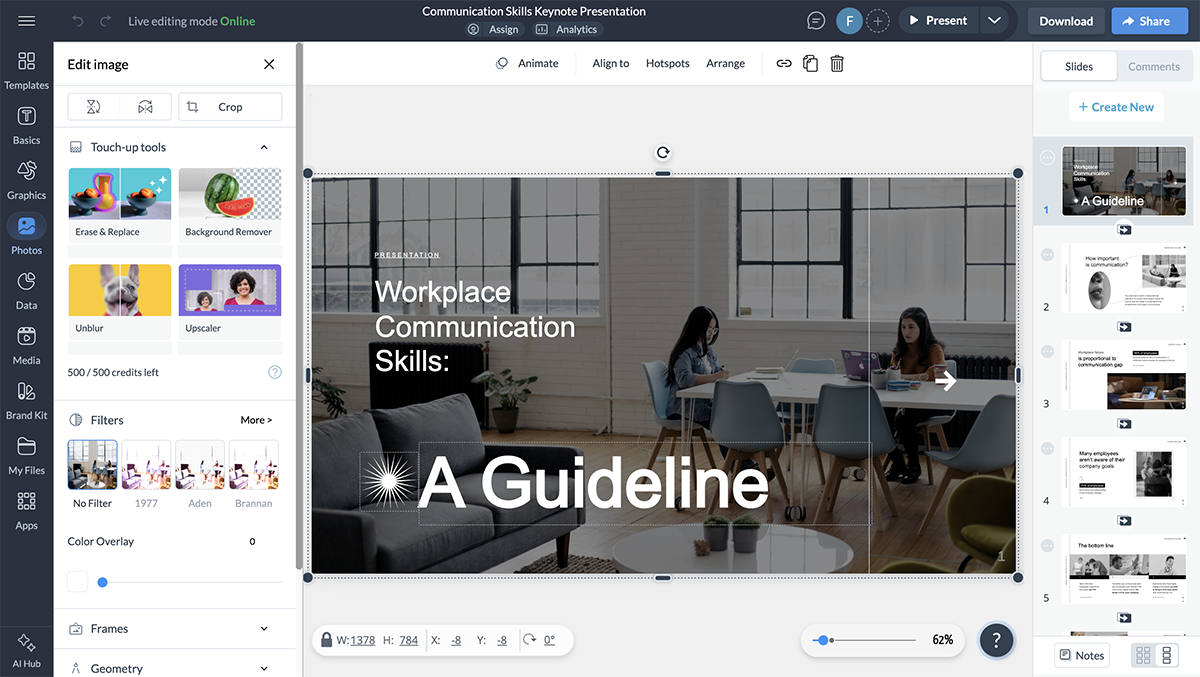Expand the Frames section
The height and width of the screenshot is (677, 1200).
tap(264, 629)
